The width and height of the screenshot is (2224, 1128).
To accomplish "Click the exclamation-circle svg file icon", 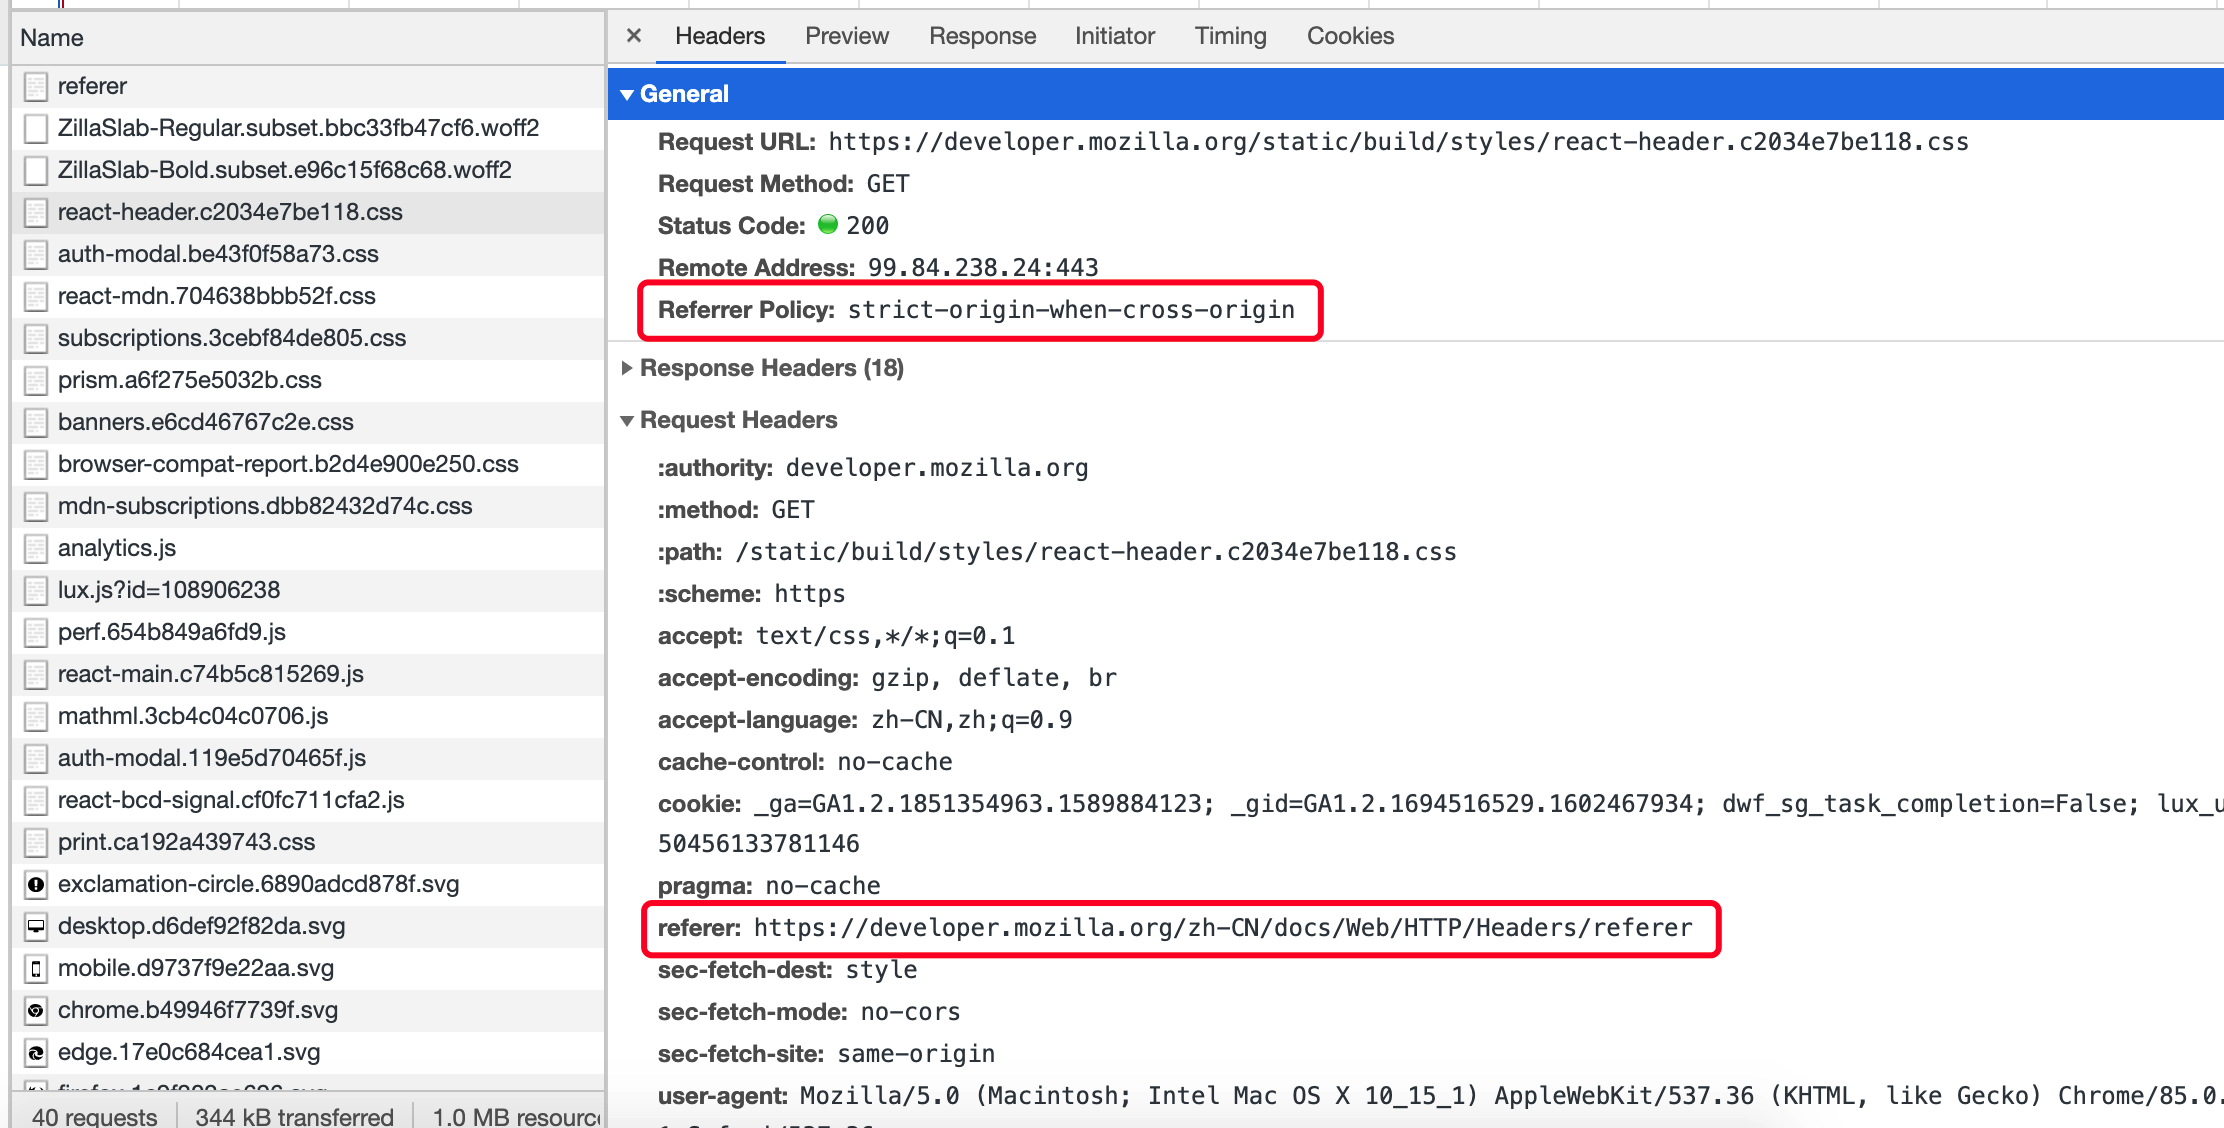I will [36, 884].
